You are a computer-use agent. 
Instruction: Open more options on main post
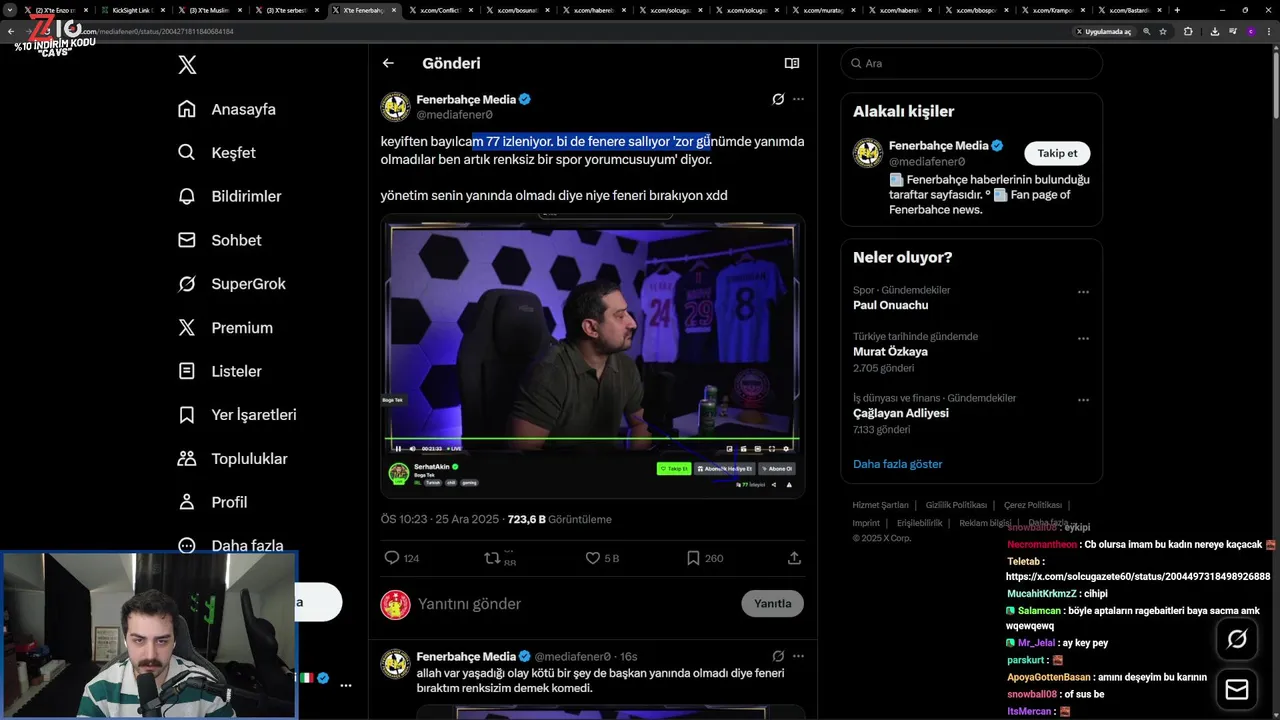point(798,99)
